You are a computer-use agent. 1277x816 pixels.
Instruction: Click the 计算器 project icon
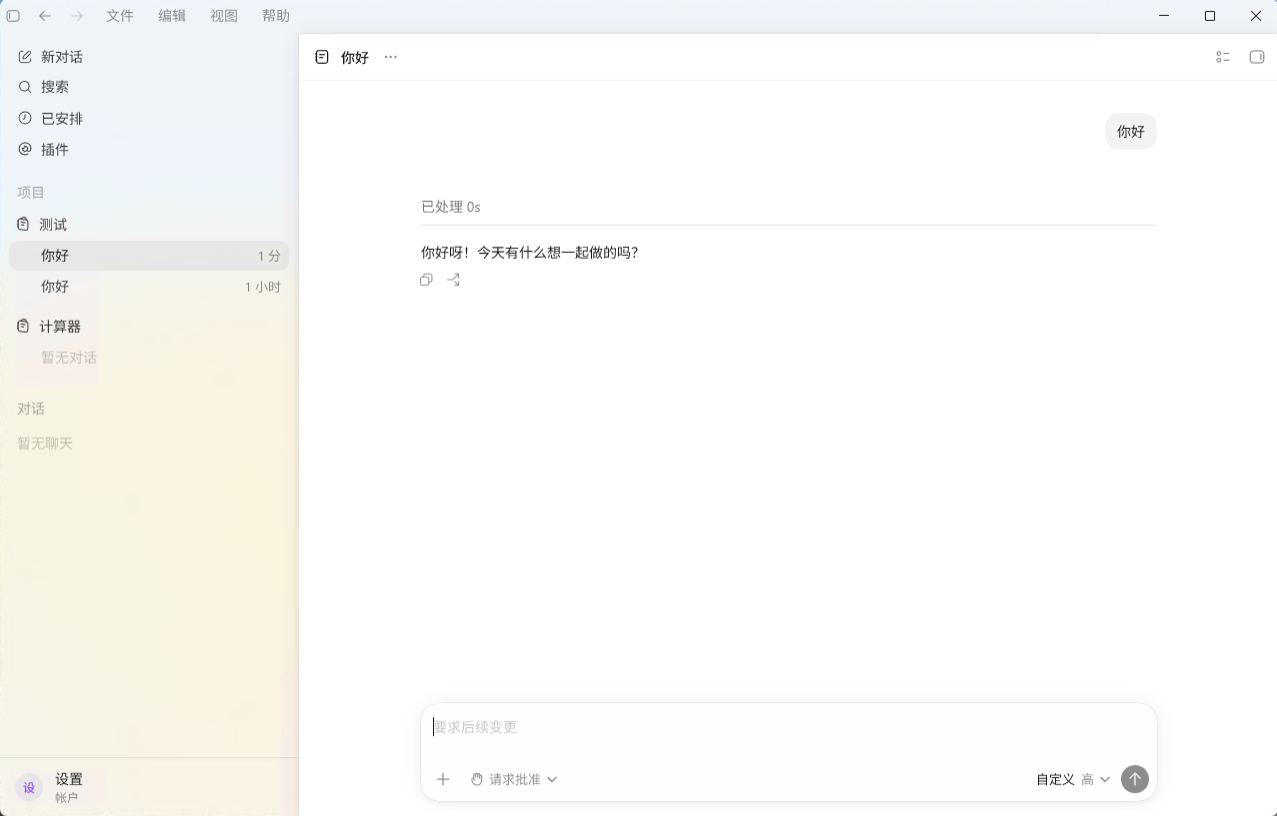[24, 326]
